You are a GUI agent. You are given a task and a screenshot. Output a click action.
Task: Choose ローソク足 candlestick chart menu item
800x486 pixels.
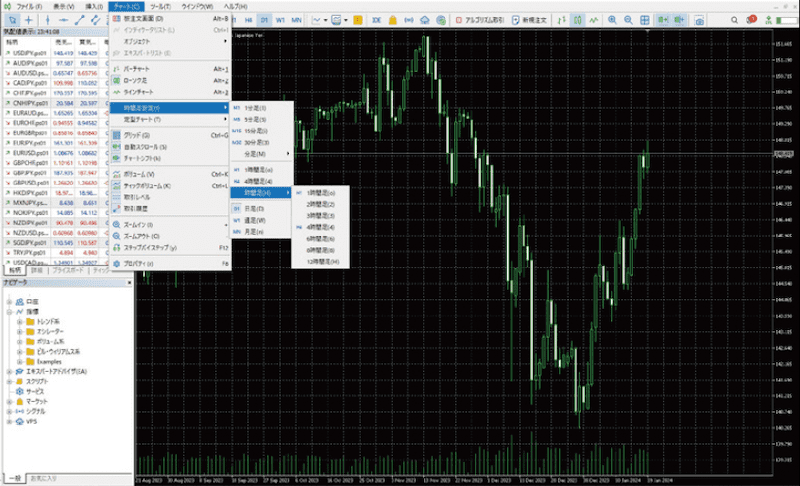click(139, 80)
